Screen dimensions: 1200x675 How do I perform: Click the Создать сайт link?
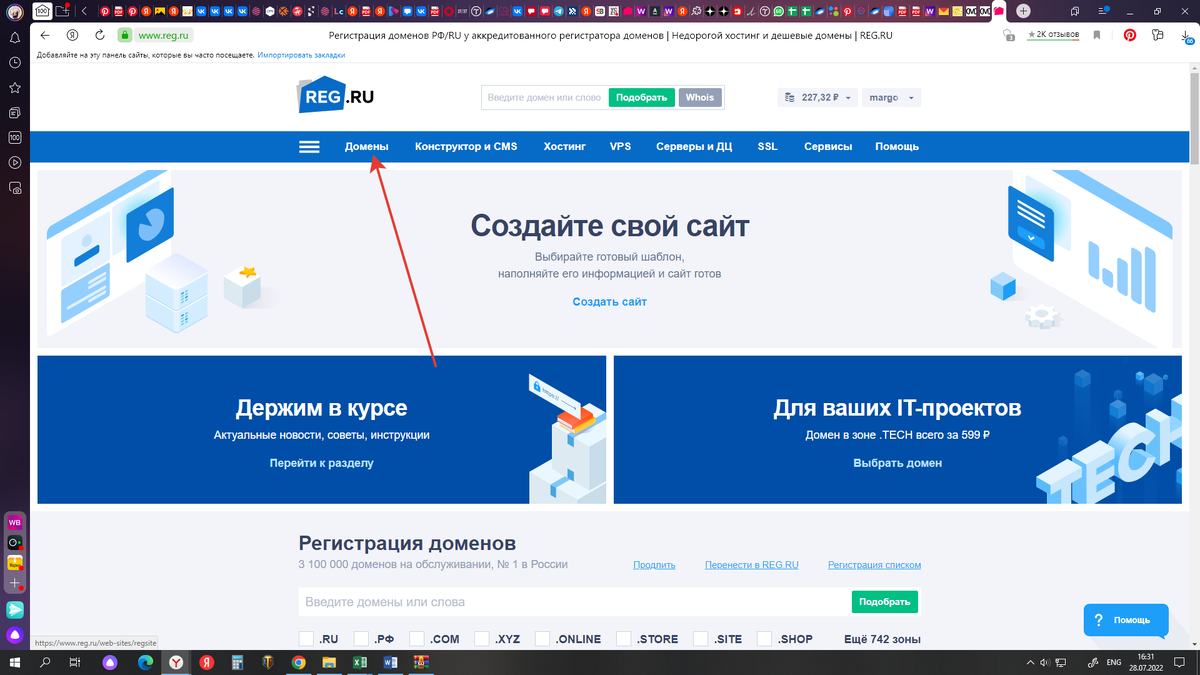click(x=610, y=301)
